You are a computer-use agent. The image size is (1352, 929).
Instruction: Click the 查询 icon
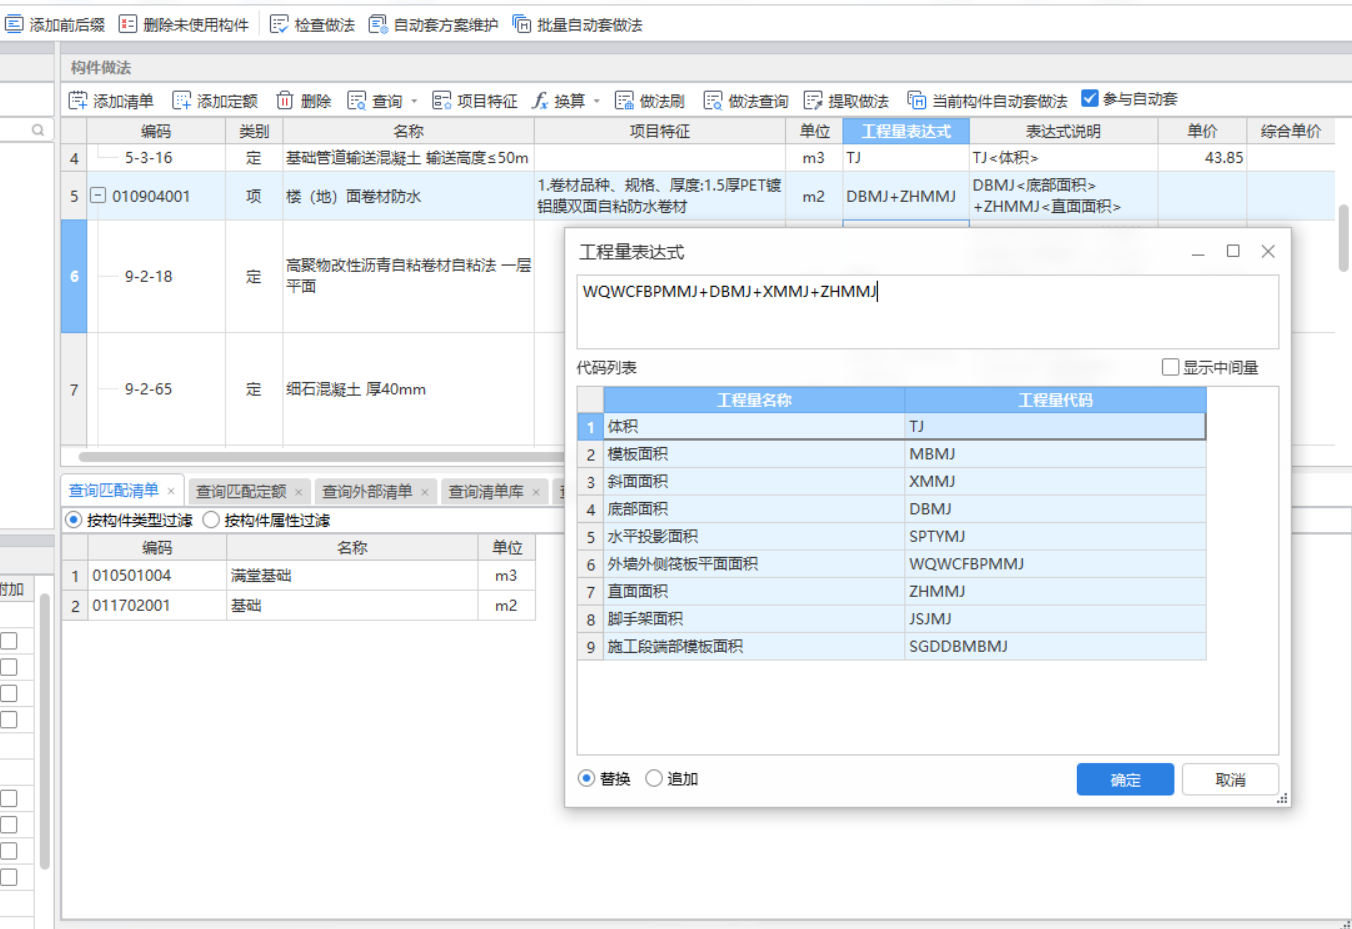pos(357,100)
